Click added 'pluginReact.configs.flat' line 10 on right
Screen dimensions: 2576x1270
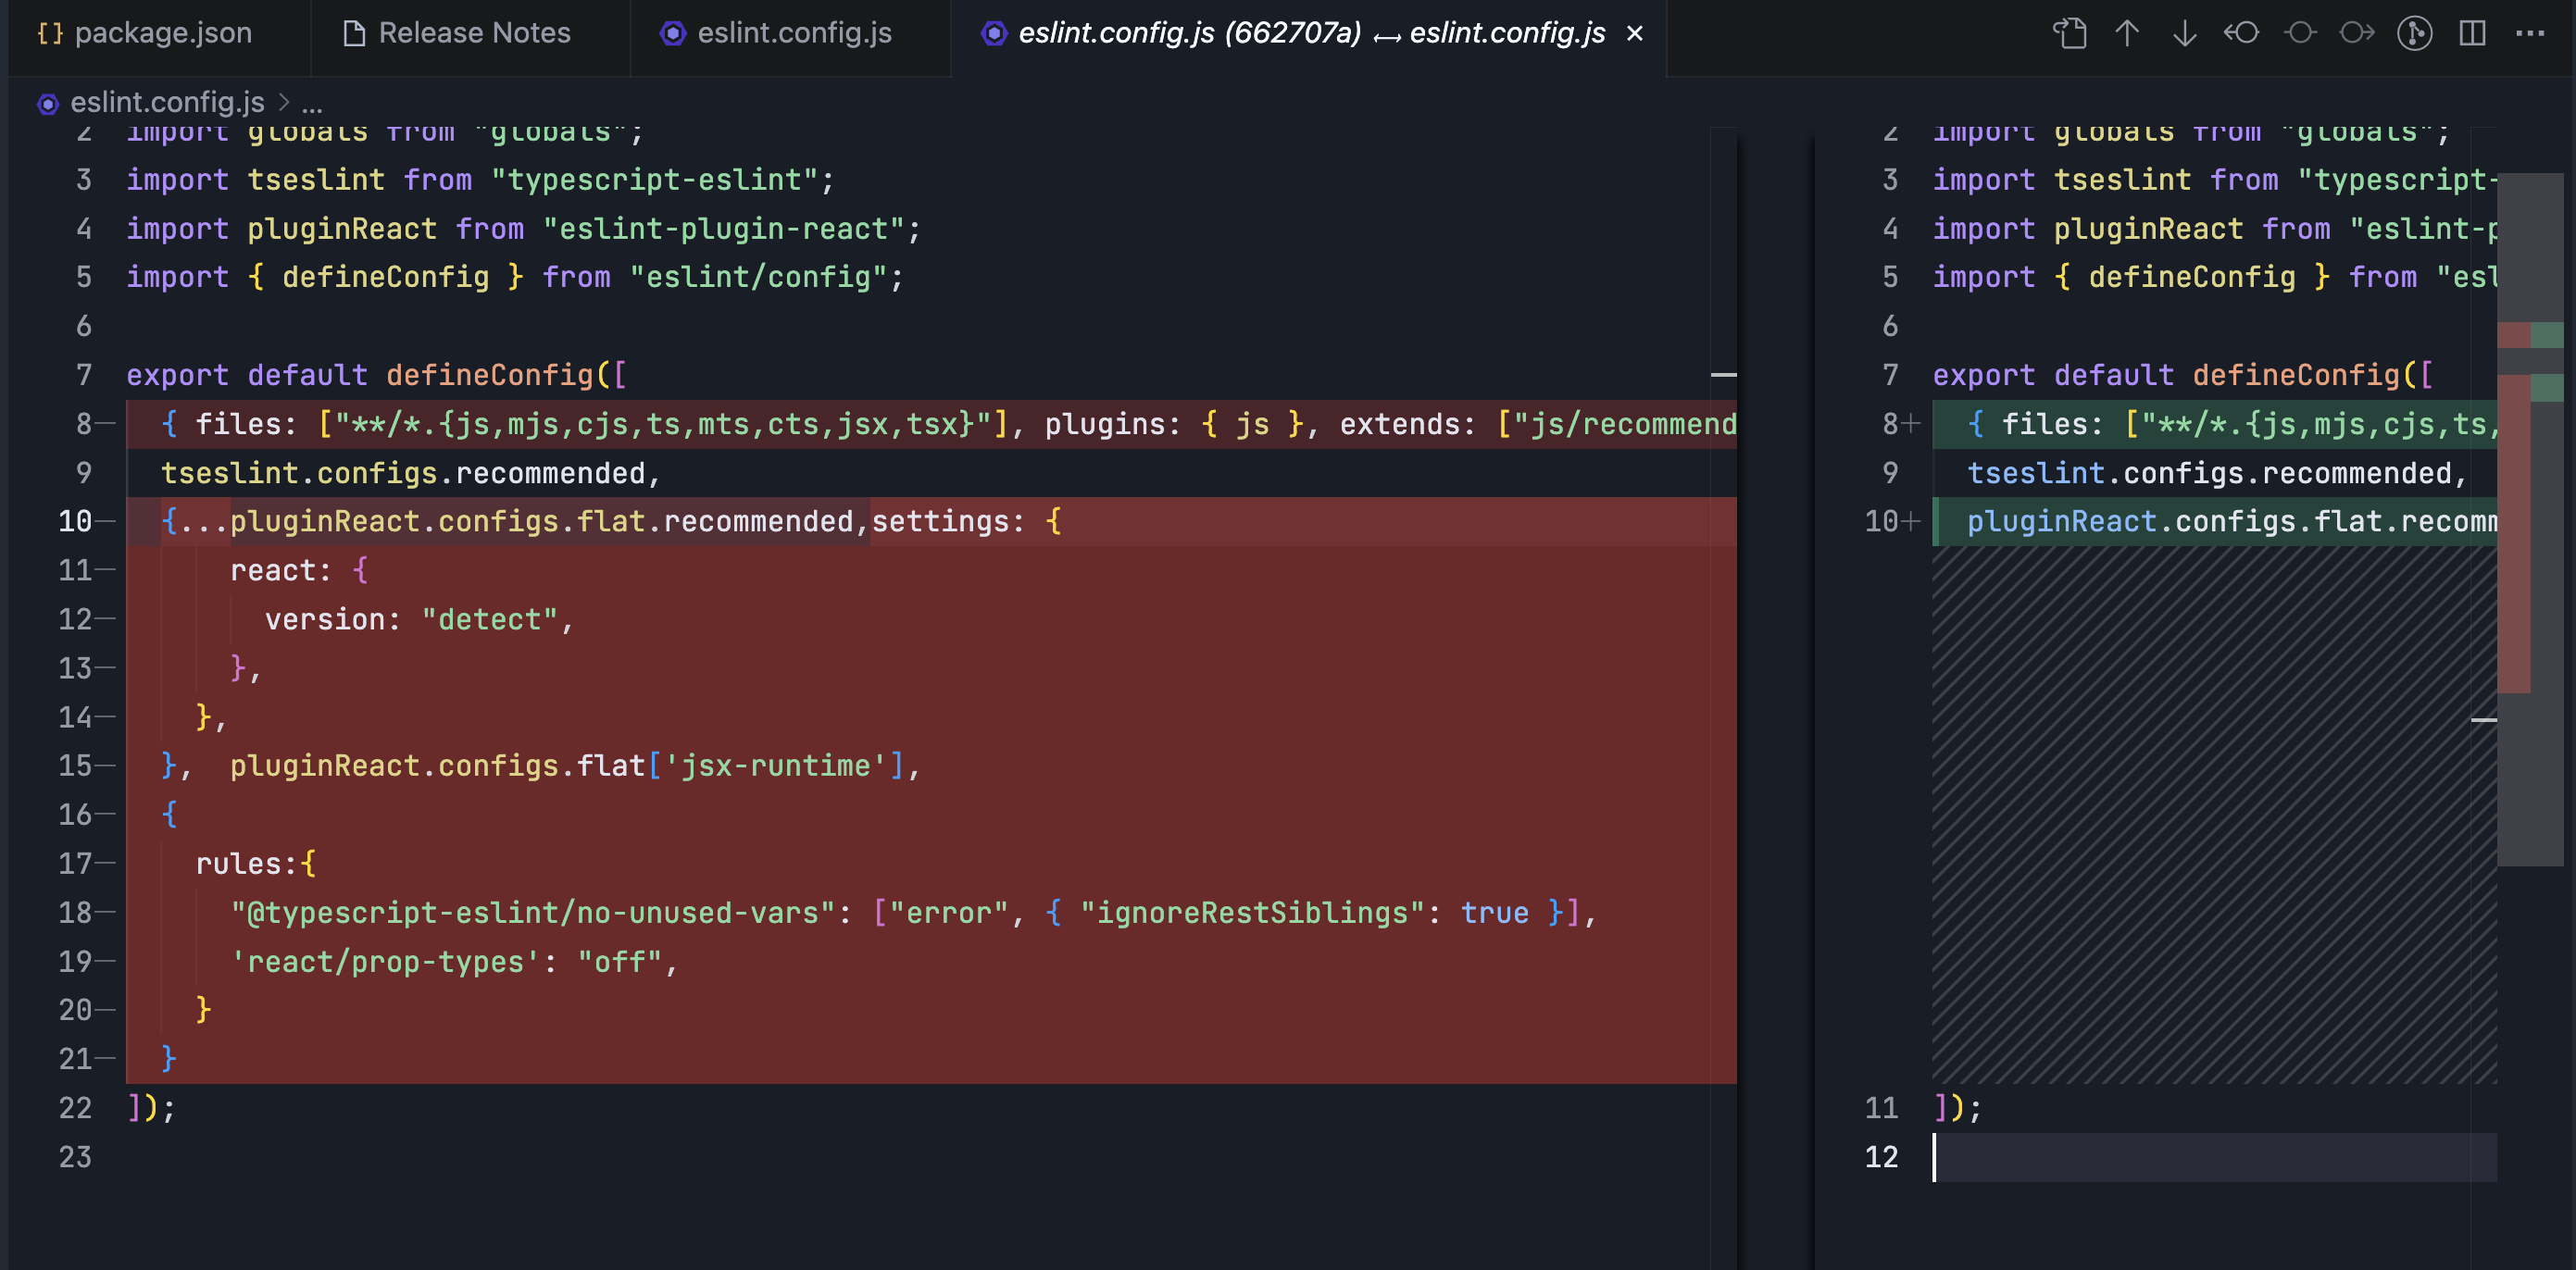coord(2215,521)
